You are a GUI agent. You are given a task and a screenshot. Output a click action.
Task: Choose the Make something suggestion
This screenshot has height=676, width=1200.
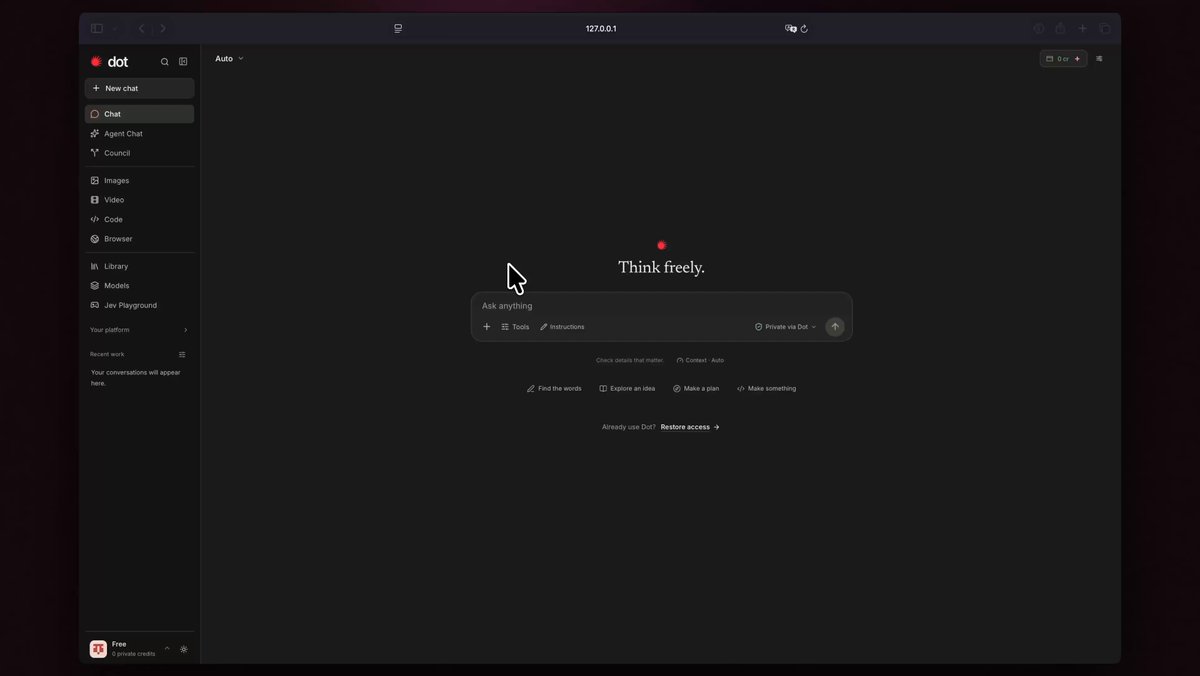pos(766,389)
